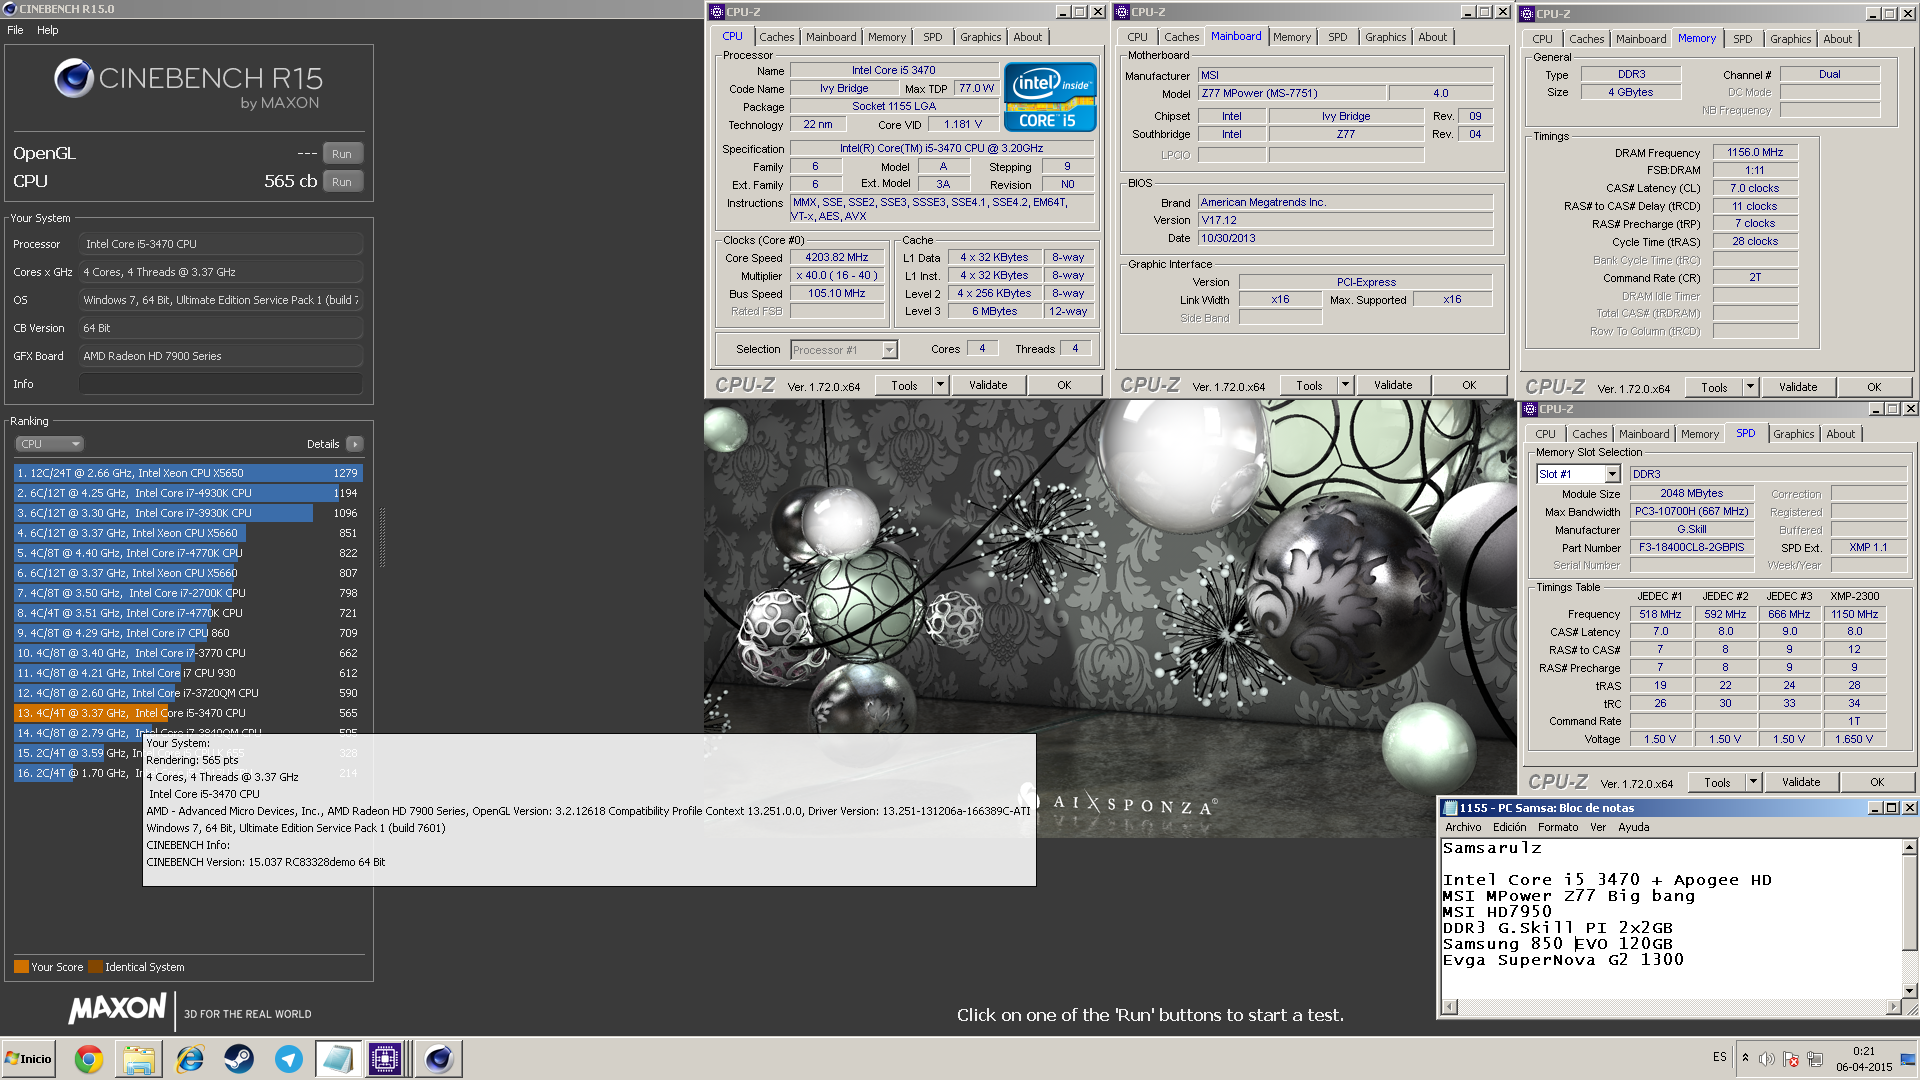Switch to the Edición menu in Notepad
This screenshot has width=1920, height=1080.
coord(1510,827)
